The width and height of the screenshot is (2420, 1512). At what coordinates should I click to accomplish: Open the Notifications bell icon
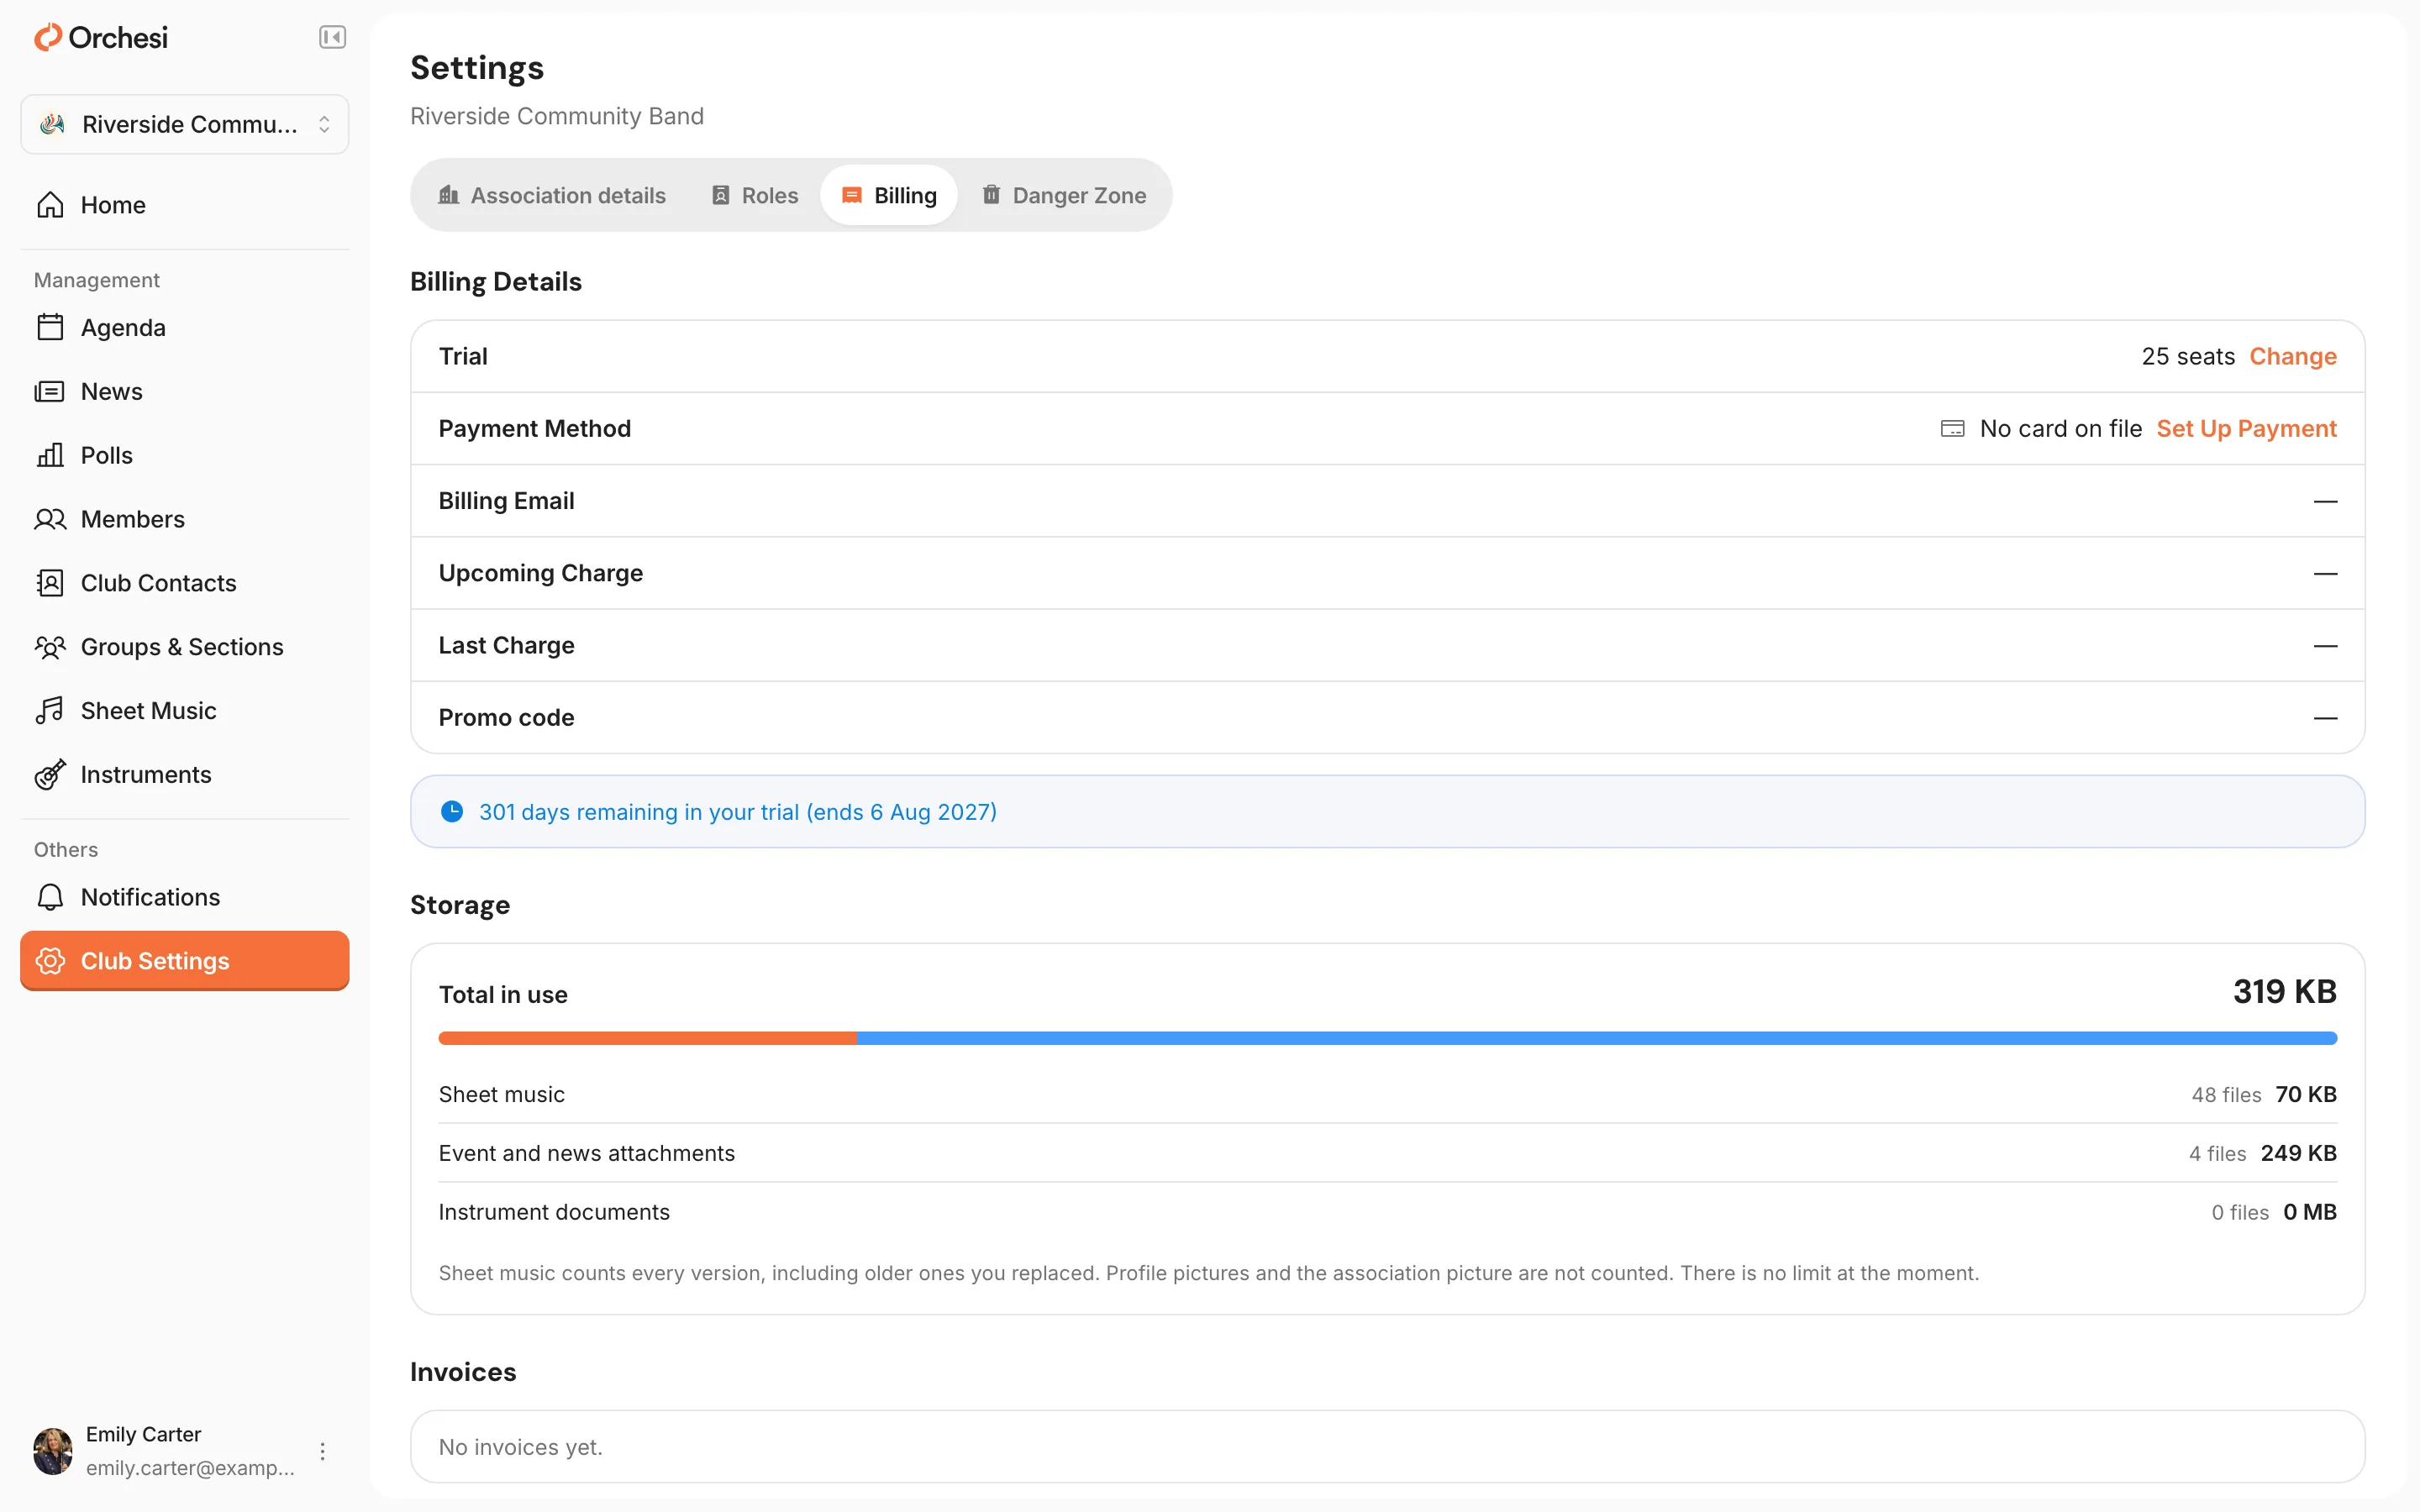pyautogui.click(x=50, y=897)
